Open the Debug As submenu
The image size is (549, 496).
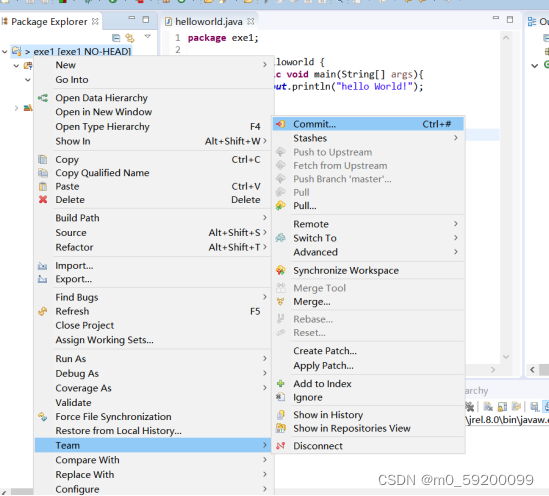pyautogui.click(x=153, y=373)
